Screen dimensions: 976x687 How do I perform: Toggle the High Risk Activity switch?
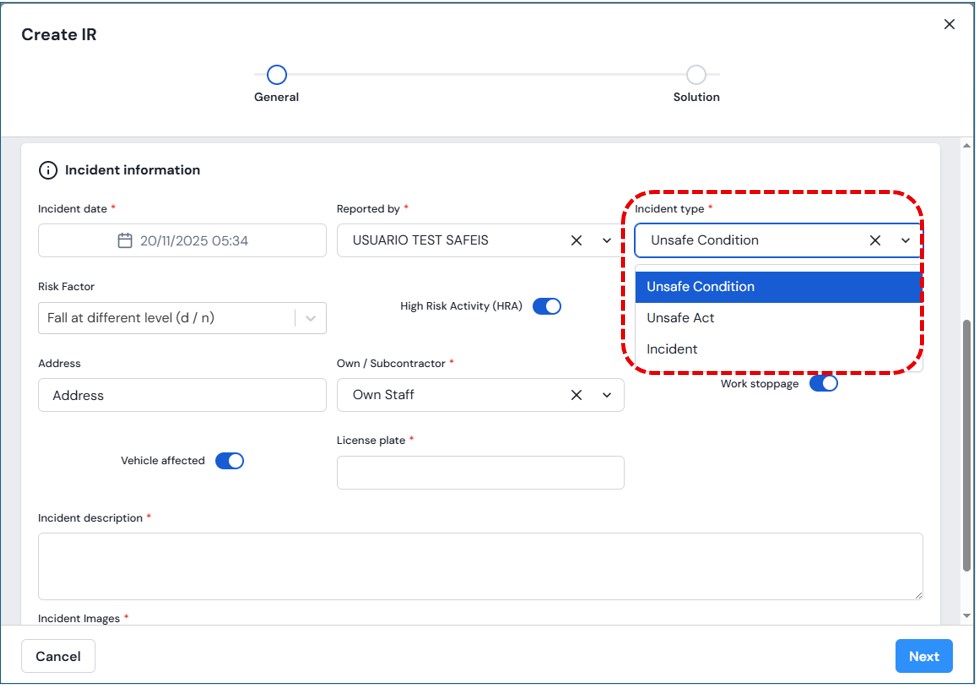(547, 307)
